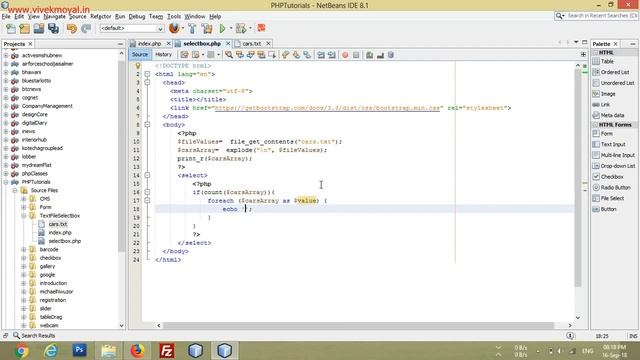Image resolution: width=640 pixels, height=360 pixels.
Task: Click the Redo toolbar icon
Action: (86, 28)
